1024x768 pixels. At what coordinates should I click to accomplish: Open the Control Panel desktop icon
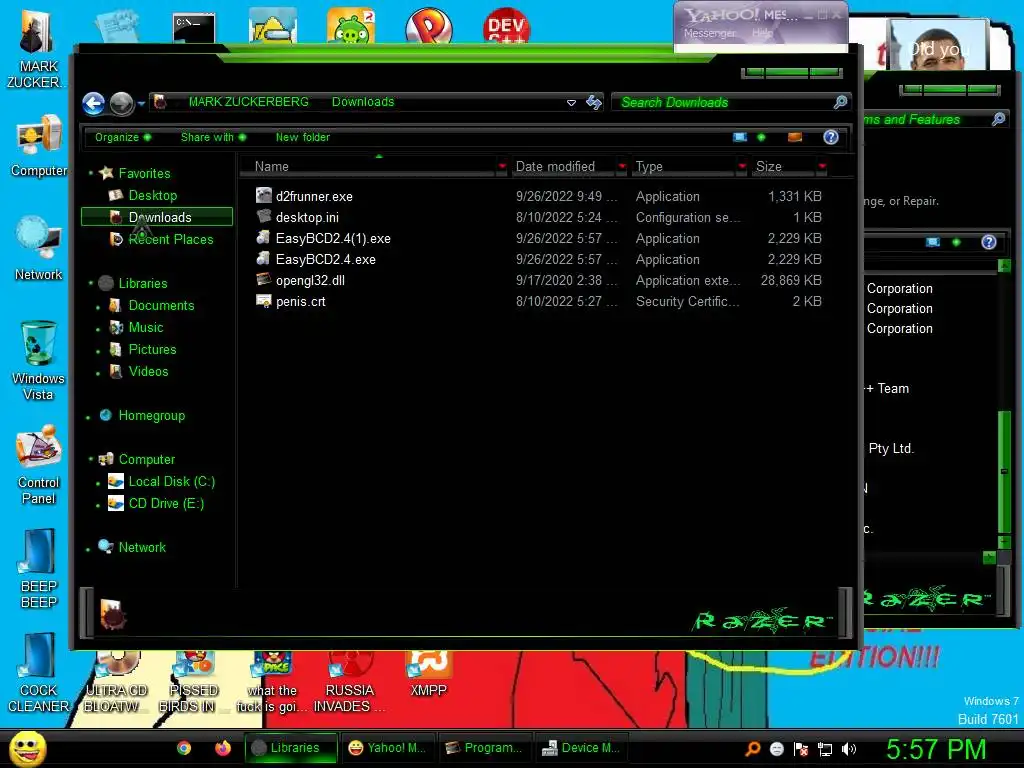point(39,465)
